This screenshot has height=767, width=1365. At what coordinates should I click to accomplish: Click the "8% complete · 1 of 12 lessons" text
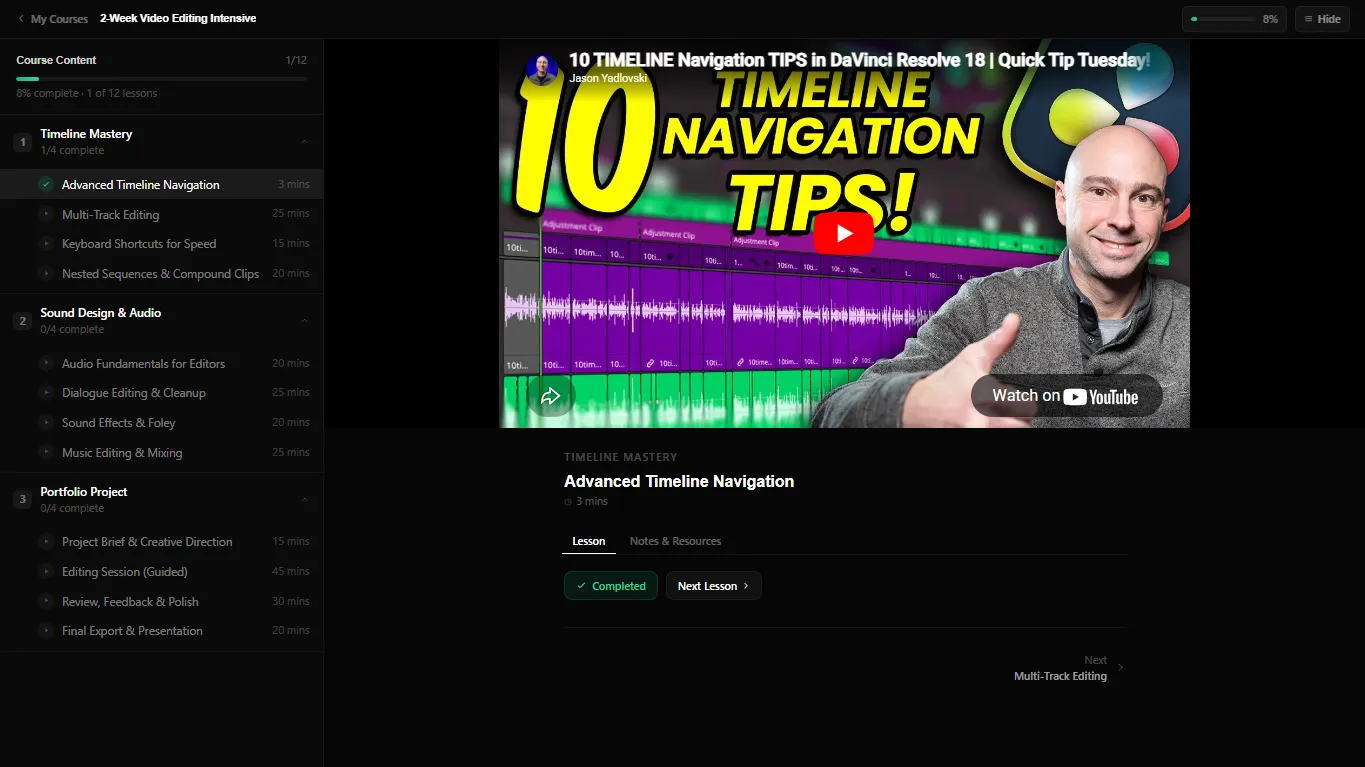(x=87, y=93)
